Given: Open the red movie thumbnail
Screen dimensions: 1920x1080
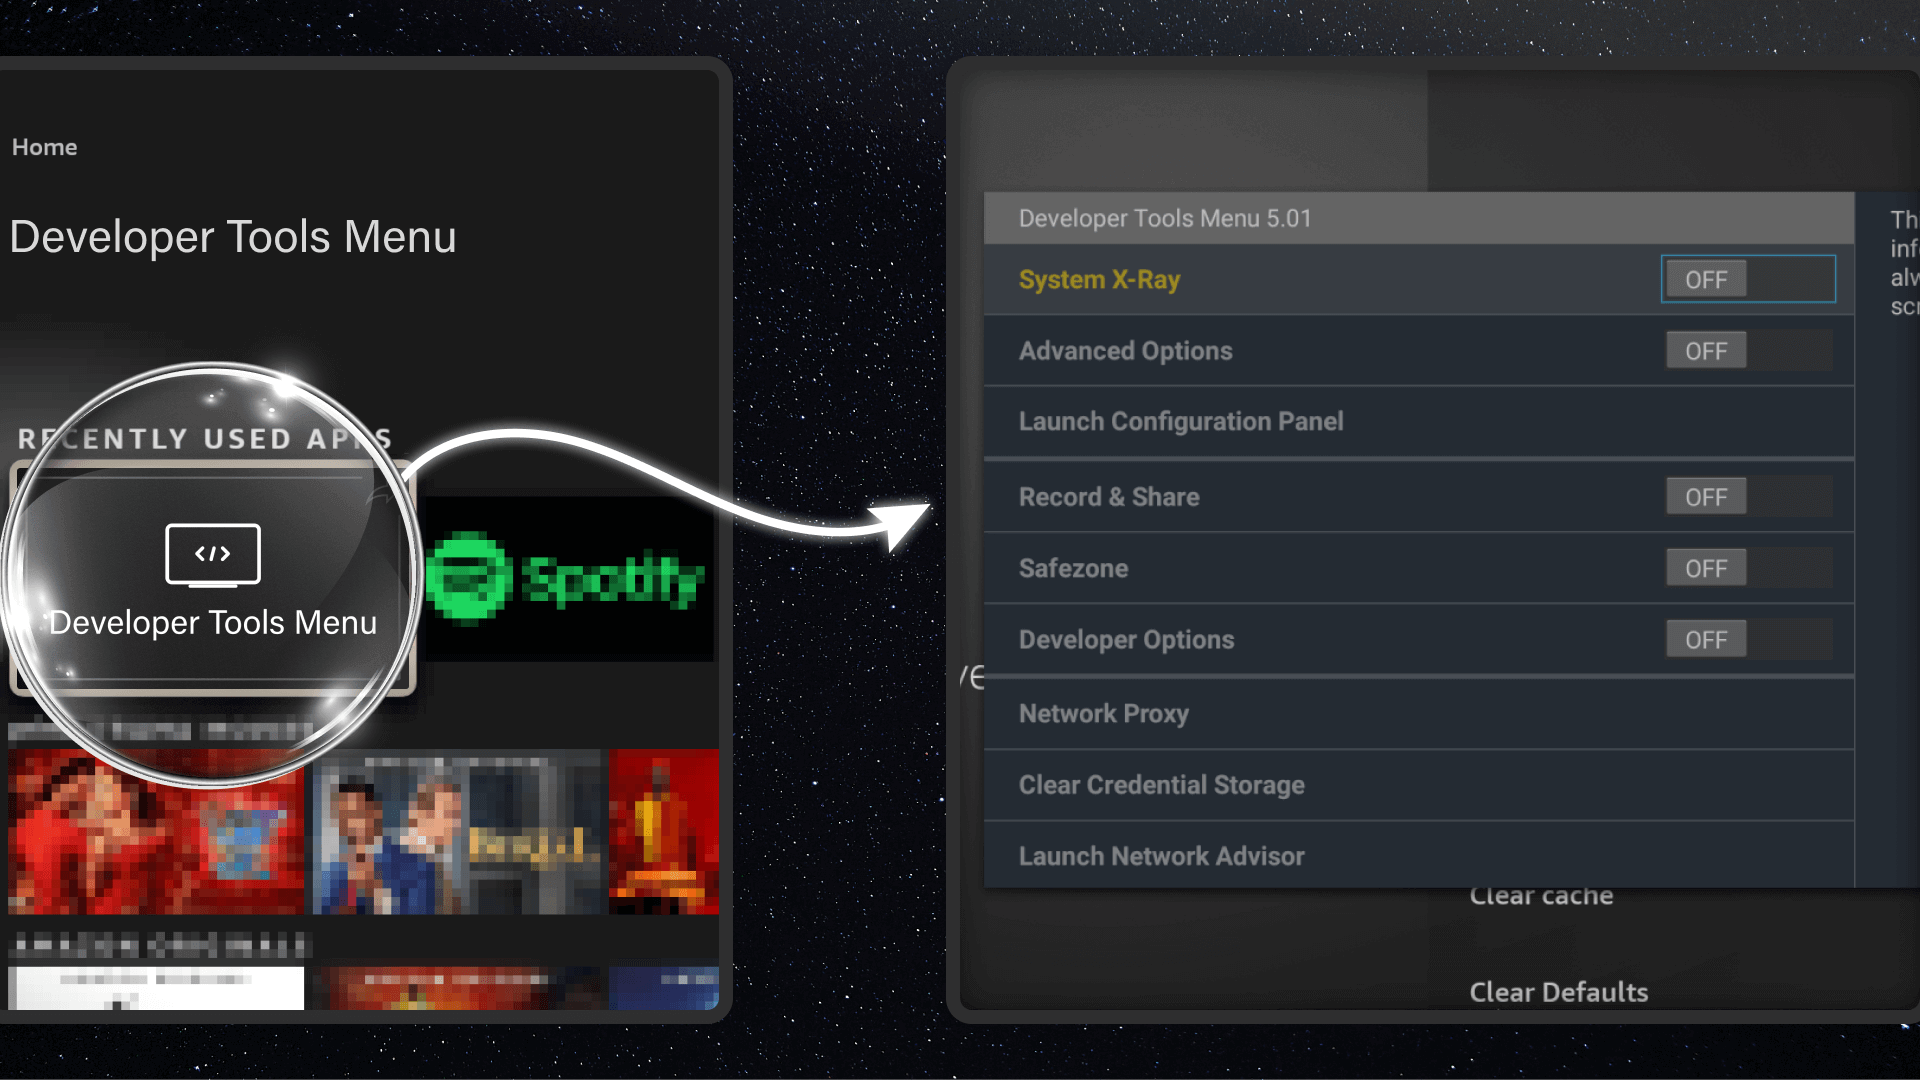Looking at the screenshot, I should [156, 832].
